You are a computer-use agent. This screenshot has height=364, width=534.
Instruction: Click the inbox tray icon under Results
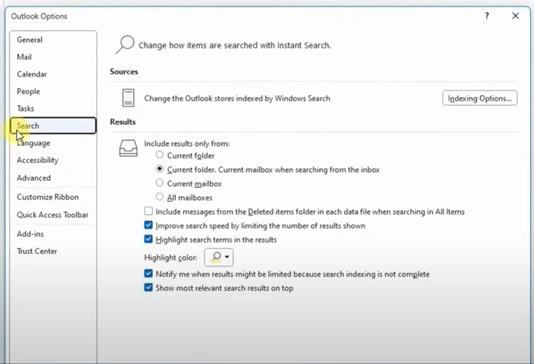[128, 148]
